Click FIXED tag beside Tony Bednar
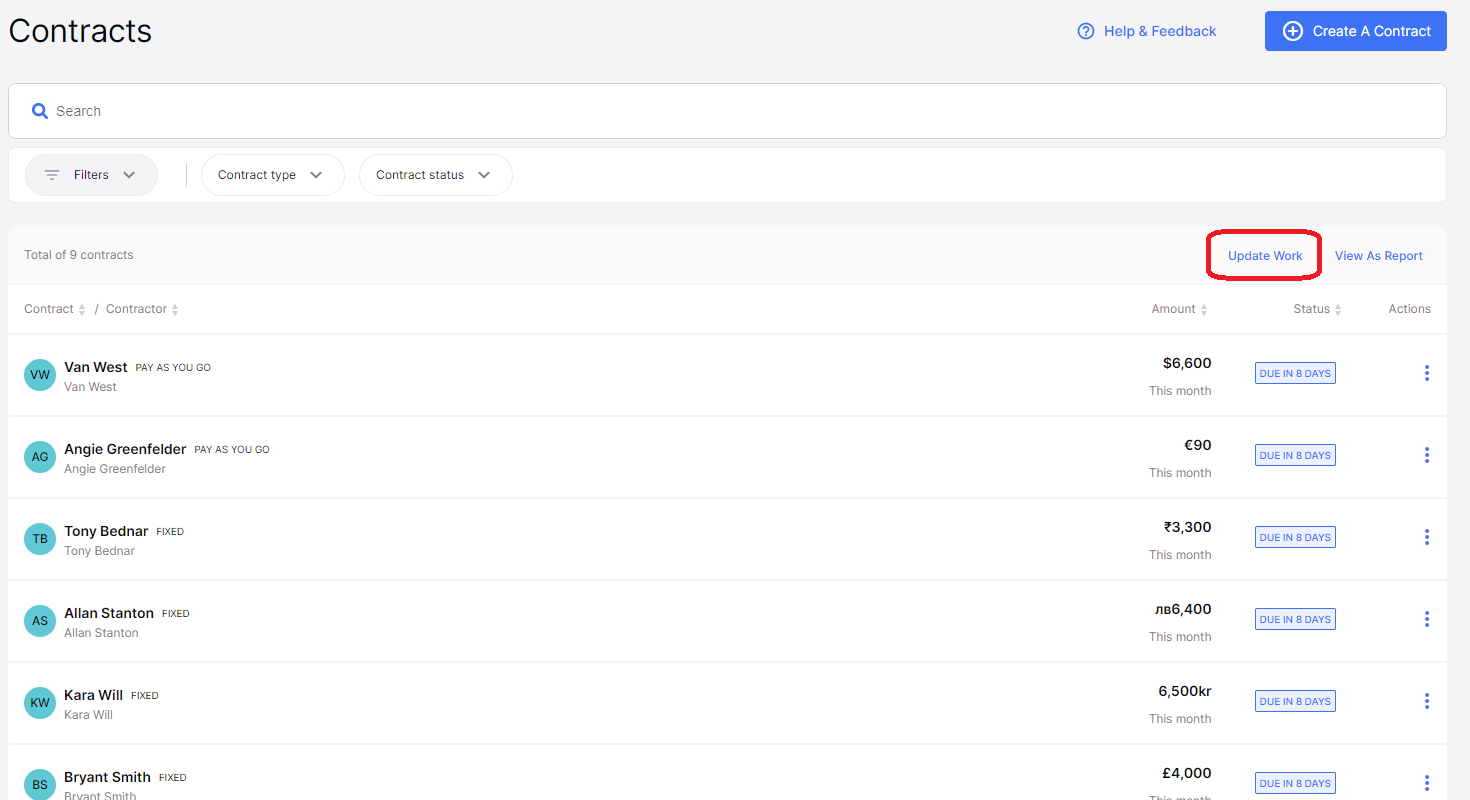Image resolution: width=1470 pixels, height=800 pixels. tap(170, 532)
